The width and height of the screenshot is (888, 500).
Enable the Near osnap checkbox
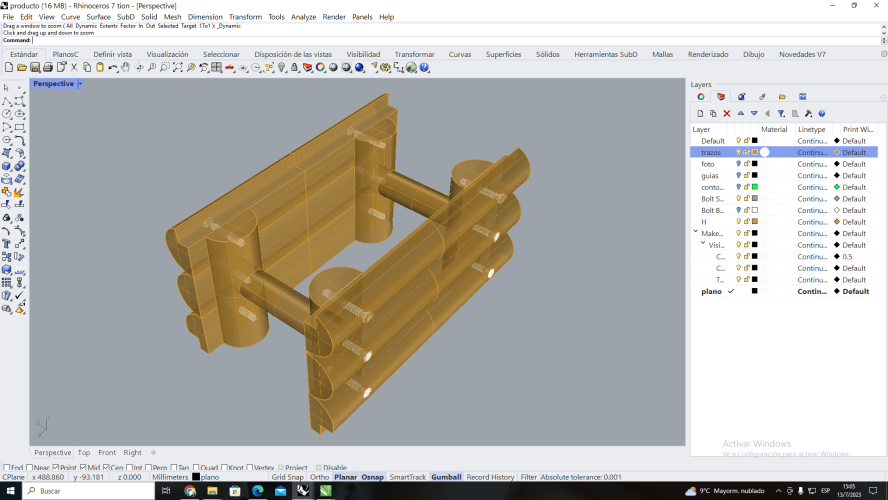pyautogui.click(x=30, y=467)
